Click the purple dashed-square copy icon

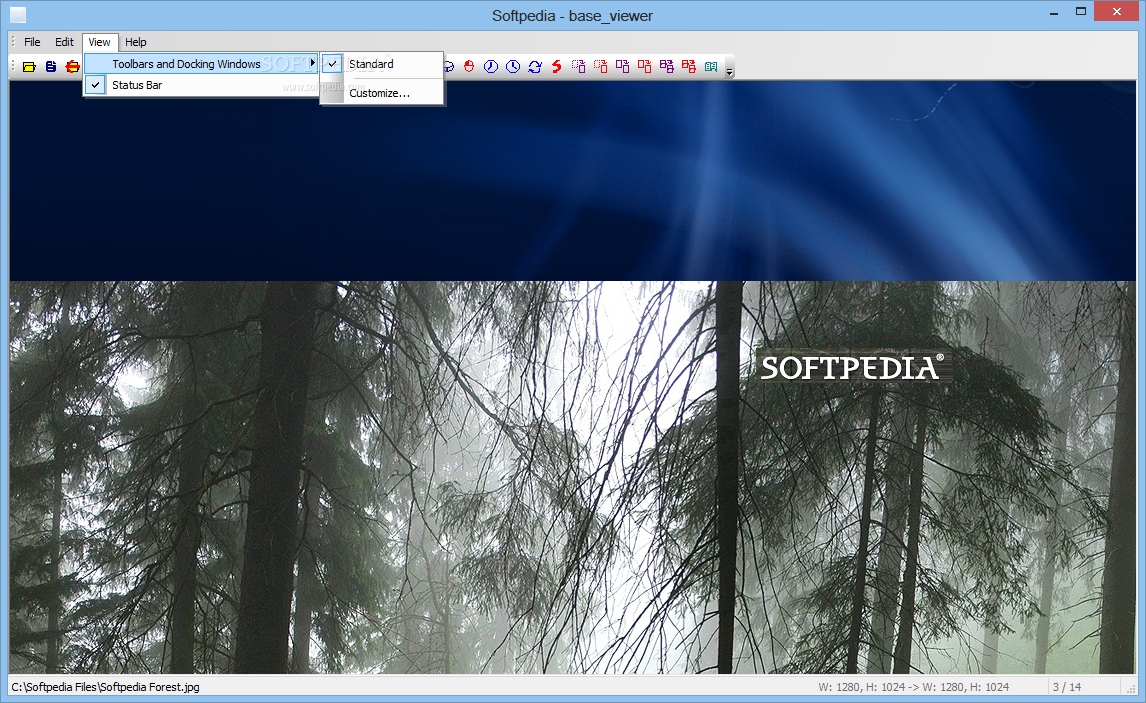pyautogui.click(x=579, y=66)
